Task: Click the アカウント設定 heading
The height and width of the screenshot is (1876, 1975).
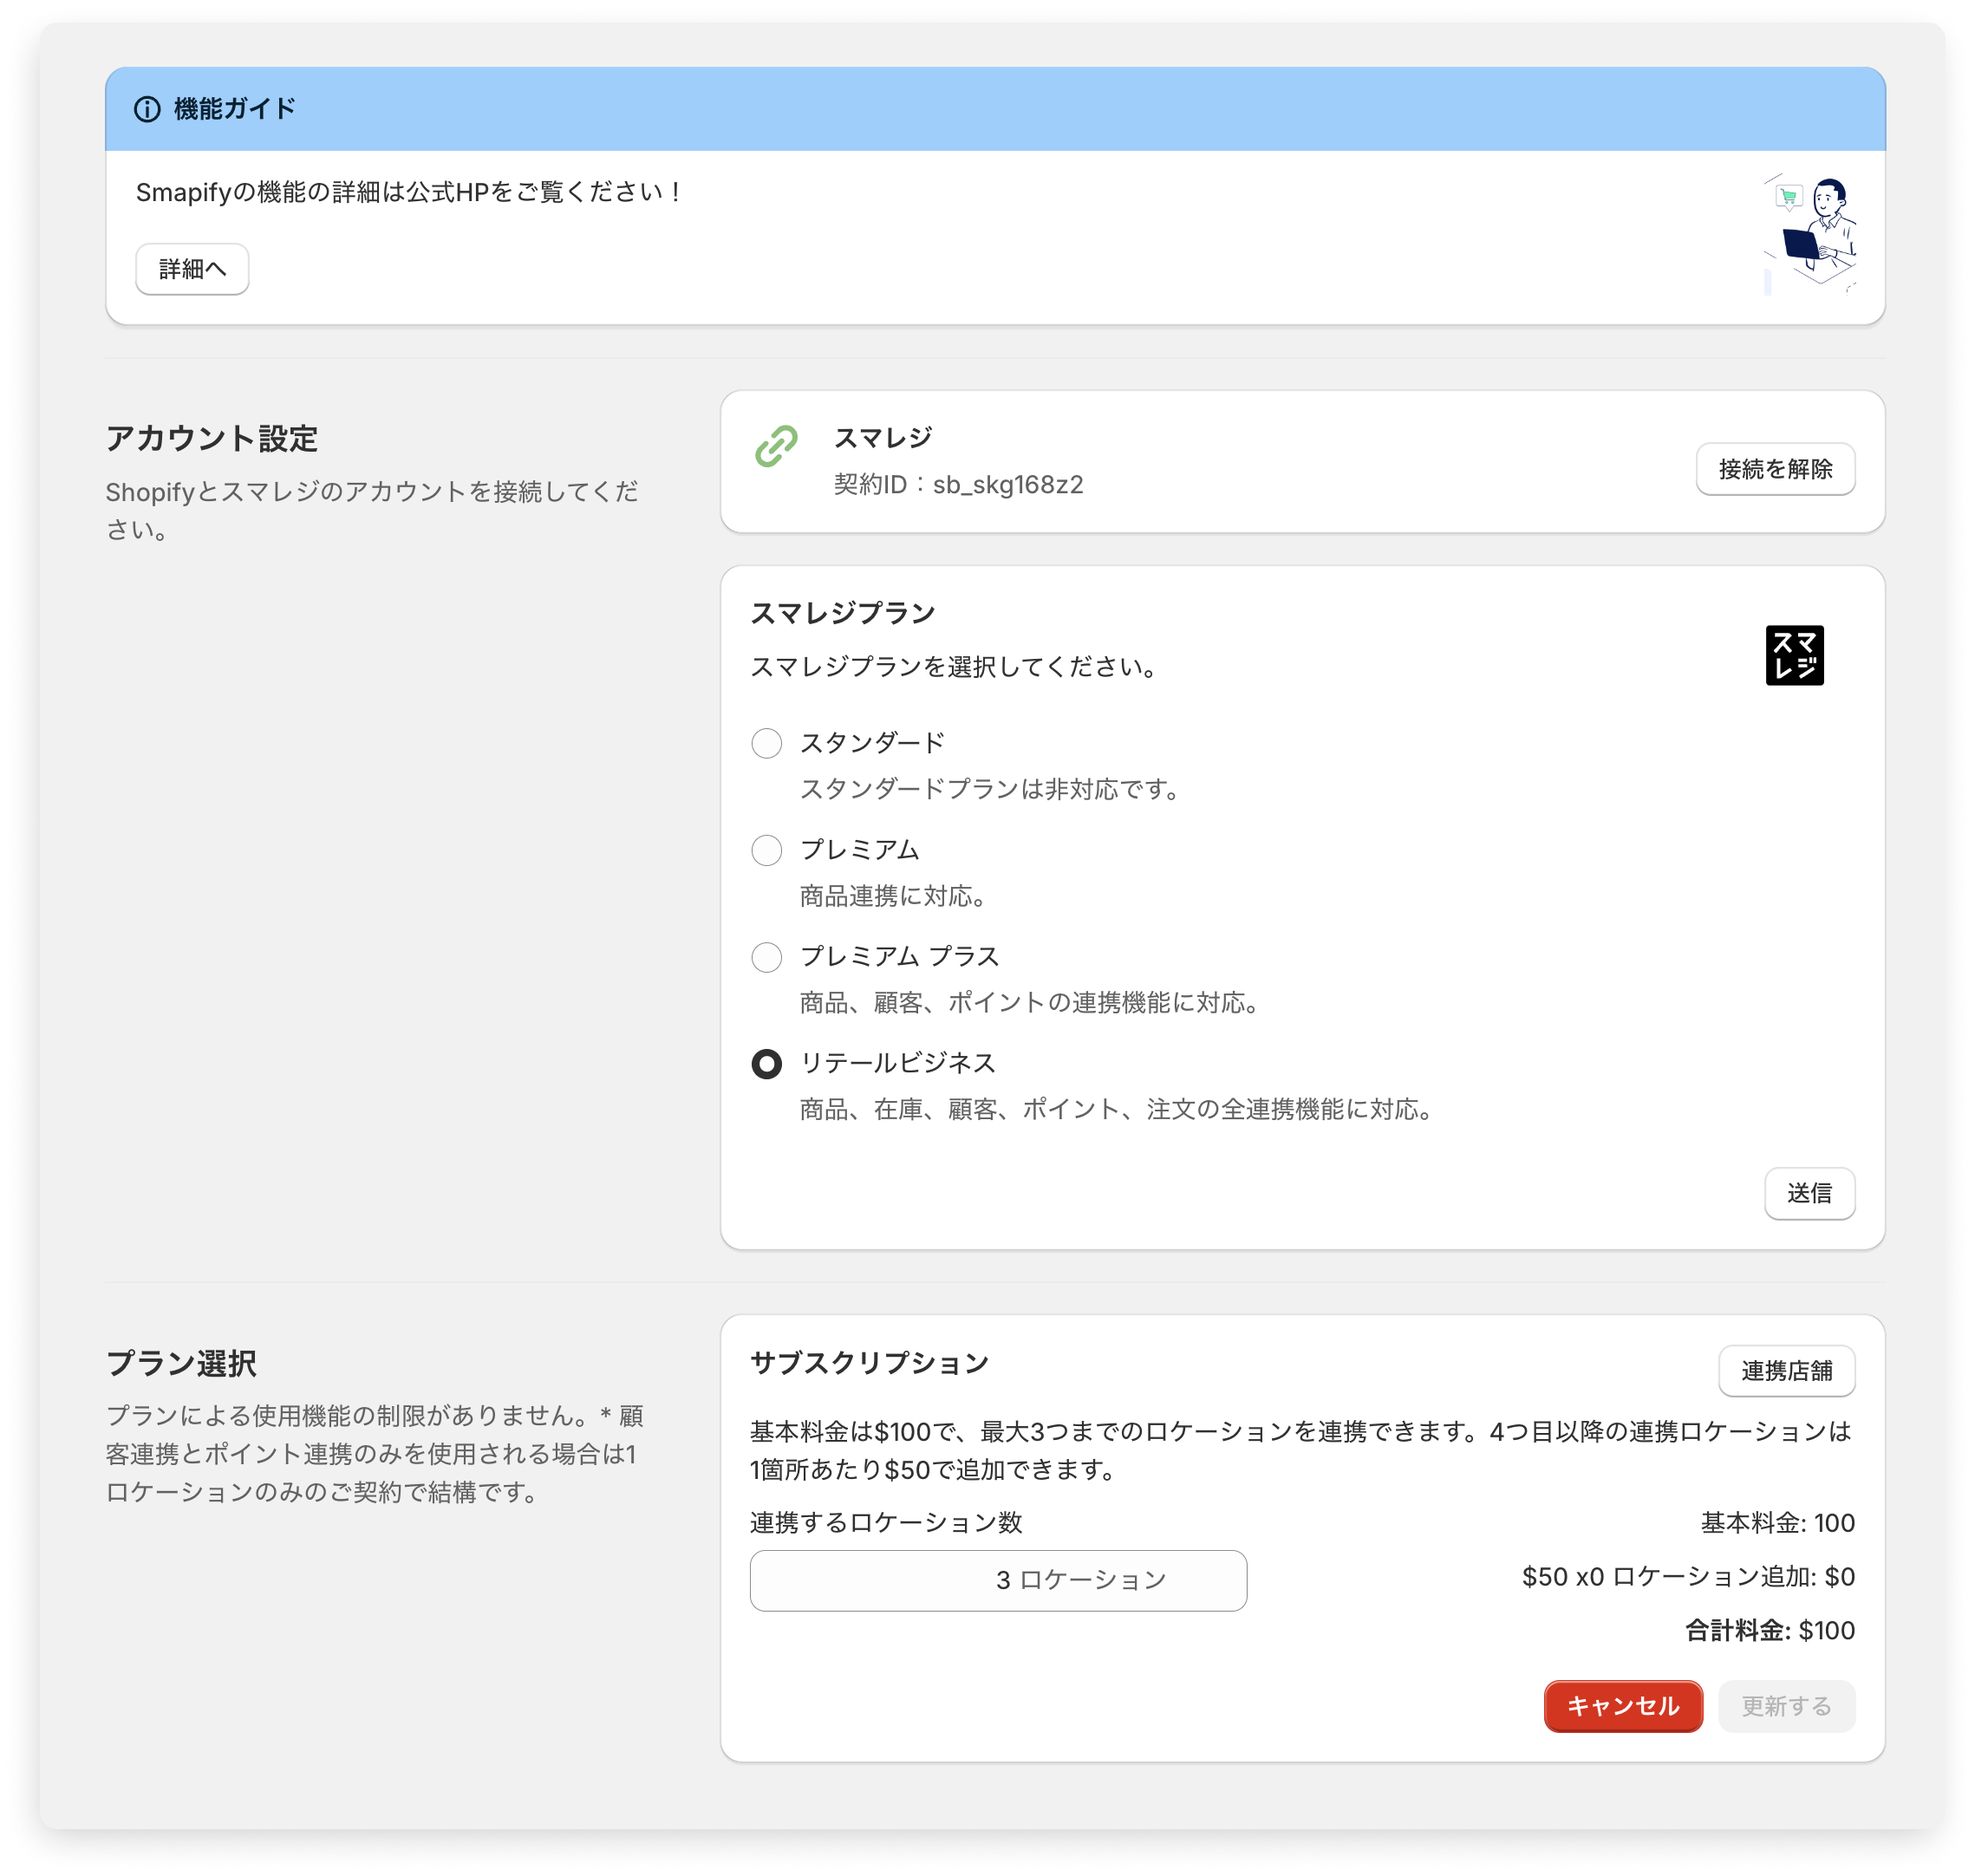Action: 212,438
